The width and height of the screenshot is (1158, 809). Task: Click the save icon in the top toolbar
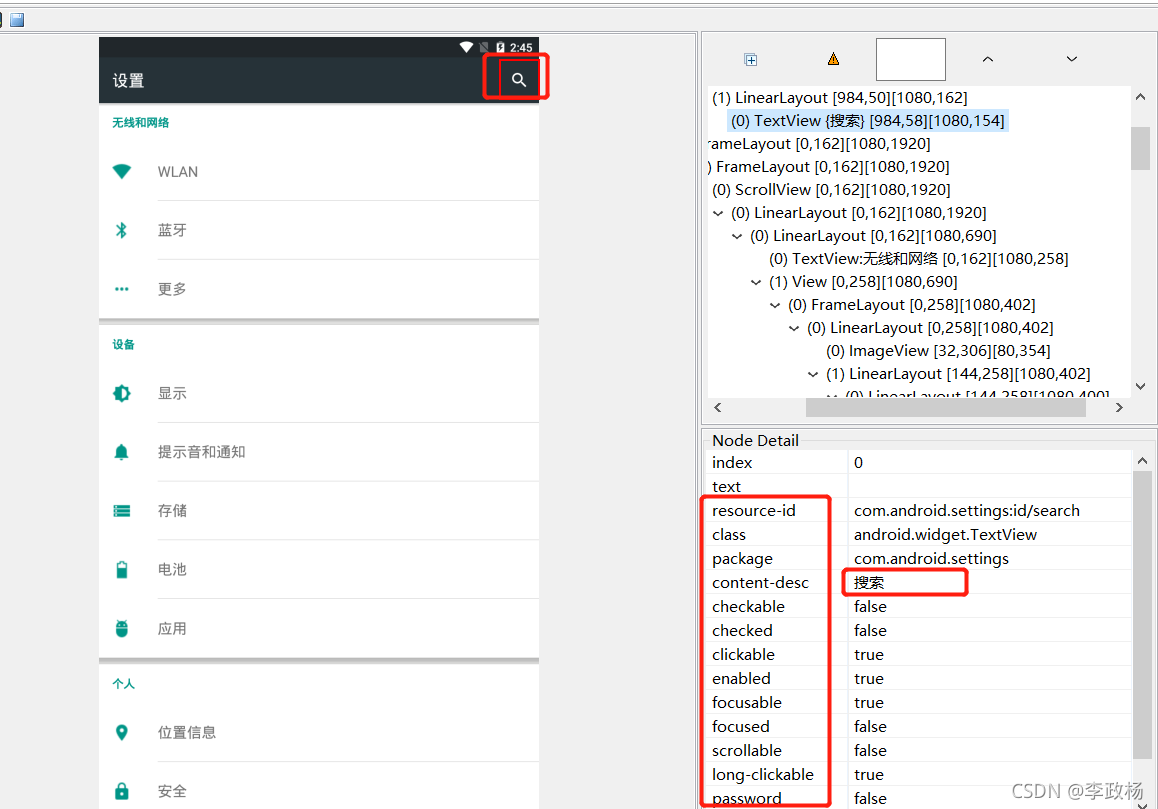(17, 20)
